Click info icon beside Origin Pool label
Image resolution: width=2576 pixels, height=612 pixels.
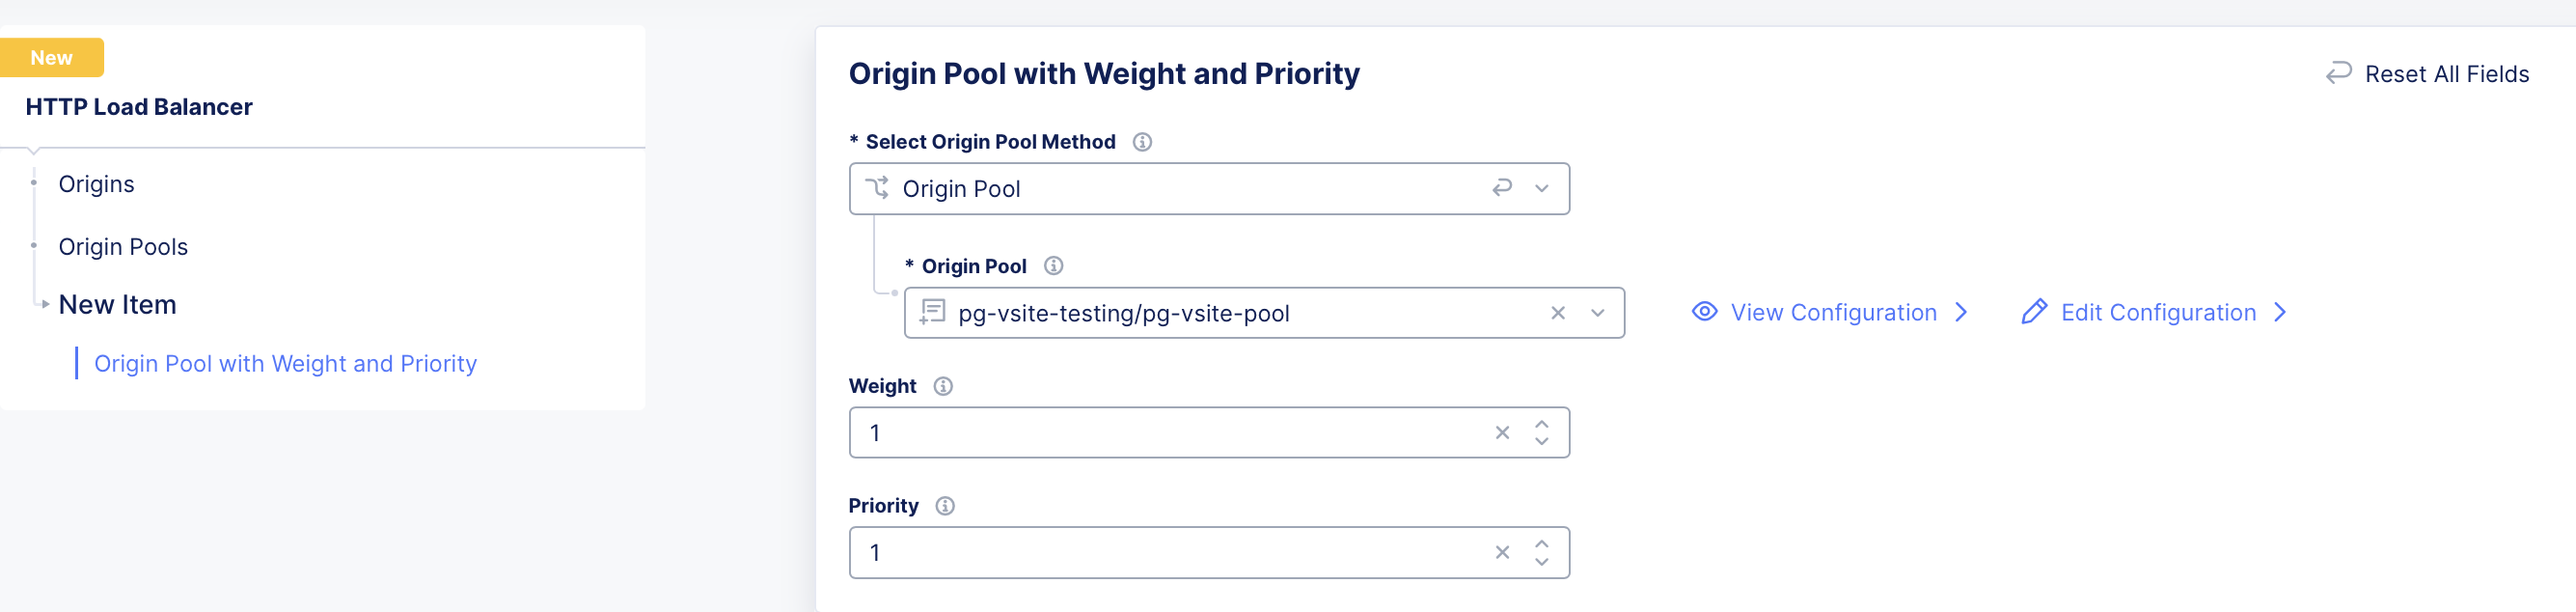1053,266
